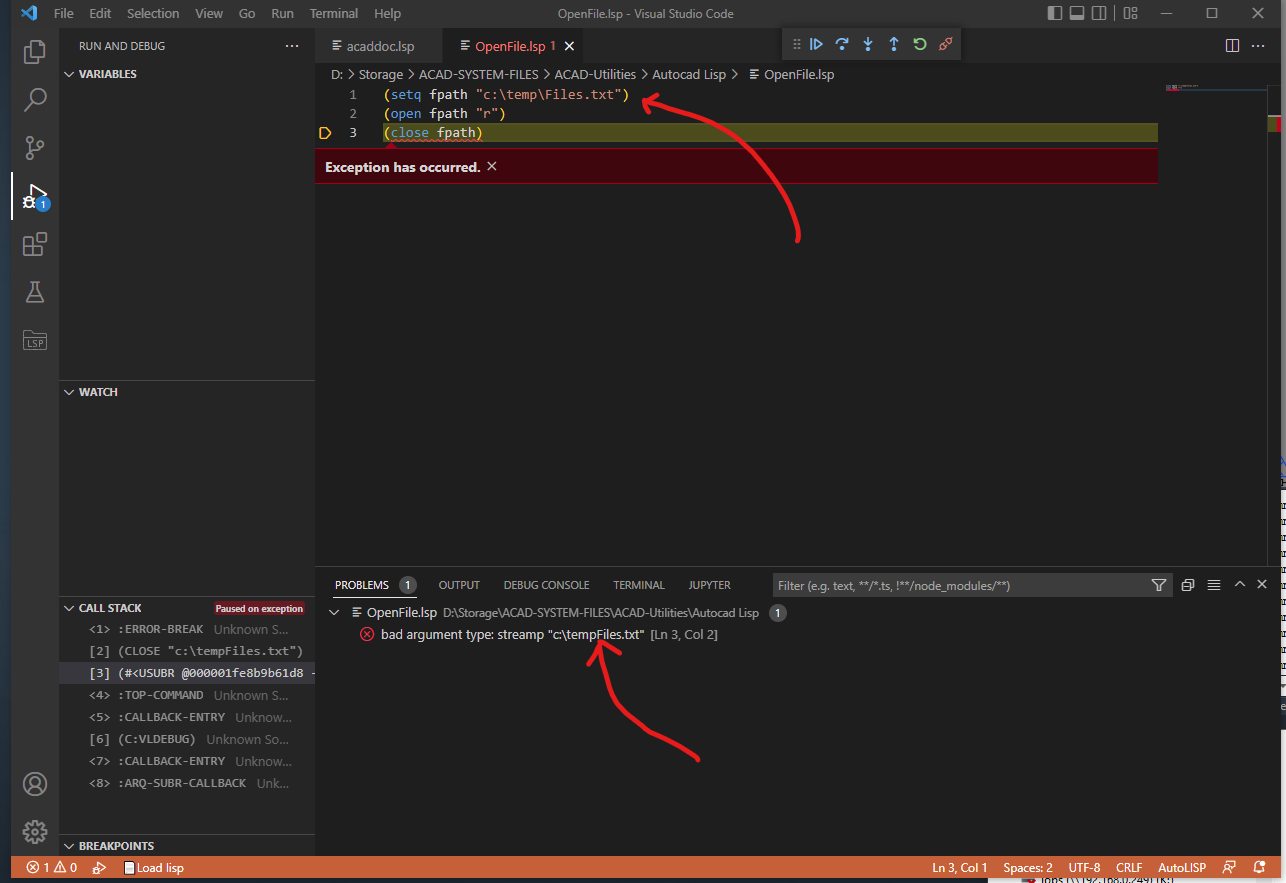Toggle the Problems filter icon
The height and width of the screenshot is (883, 1286).
click(1158, 584)
